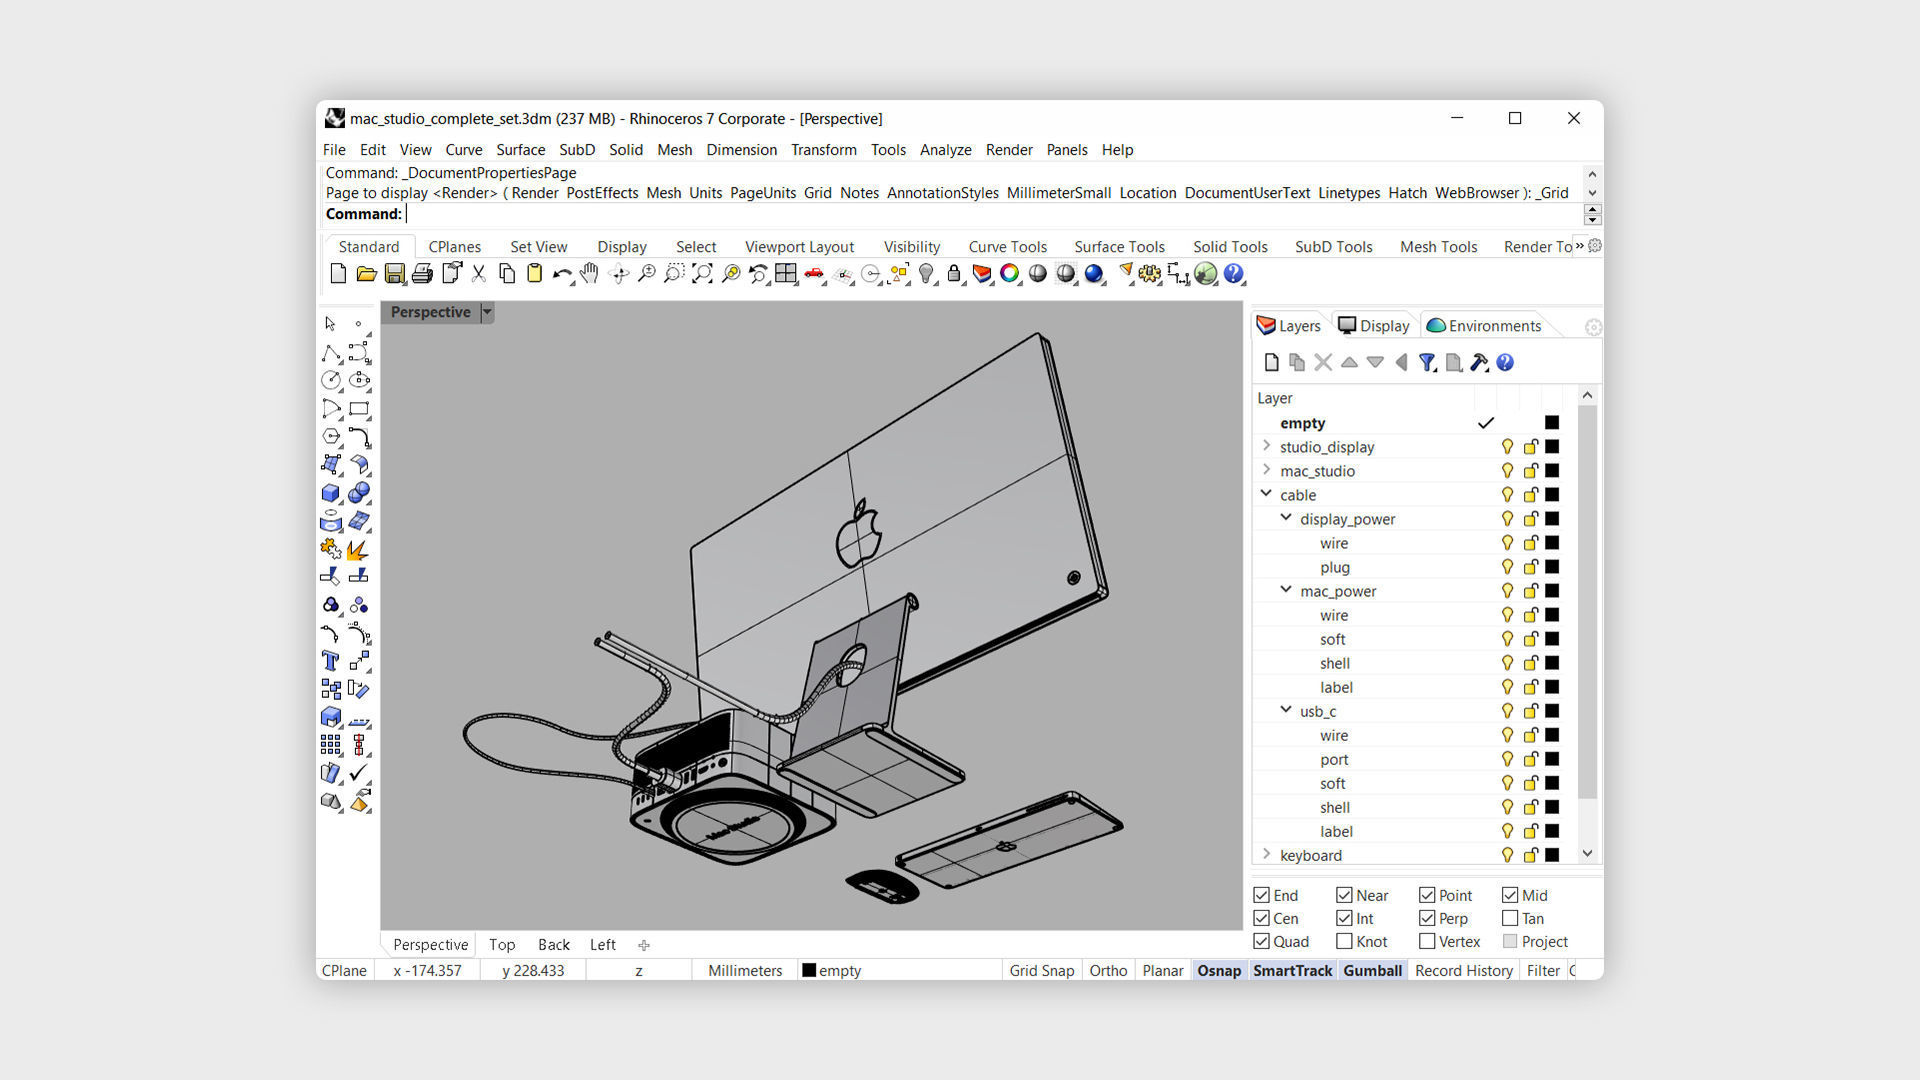Click the layer Filter funnel icon

(x=1427, y=363)
